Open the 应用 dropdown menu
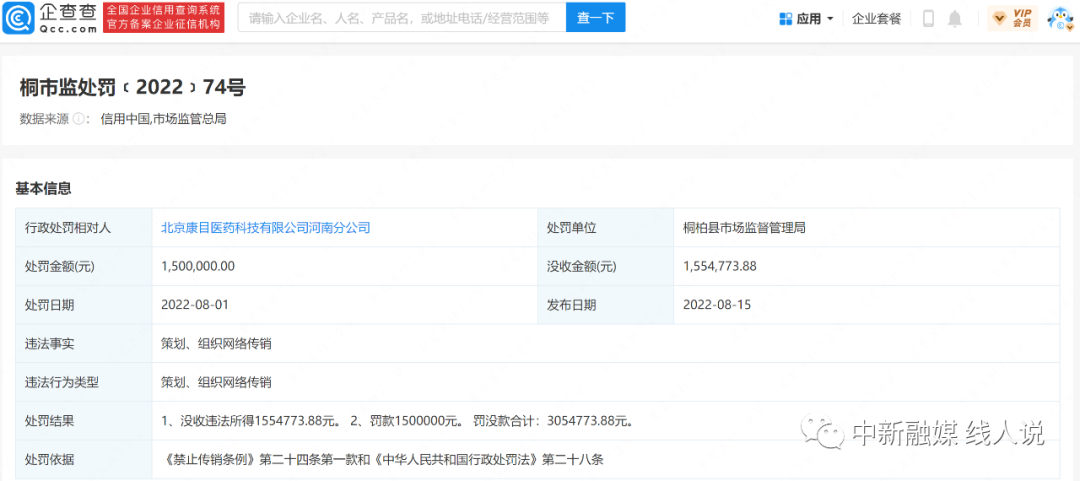 [807, 19]
